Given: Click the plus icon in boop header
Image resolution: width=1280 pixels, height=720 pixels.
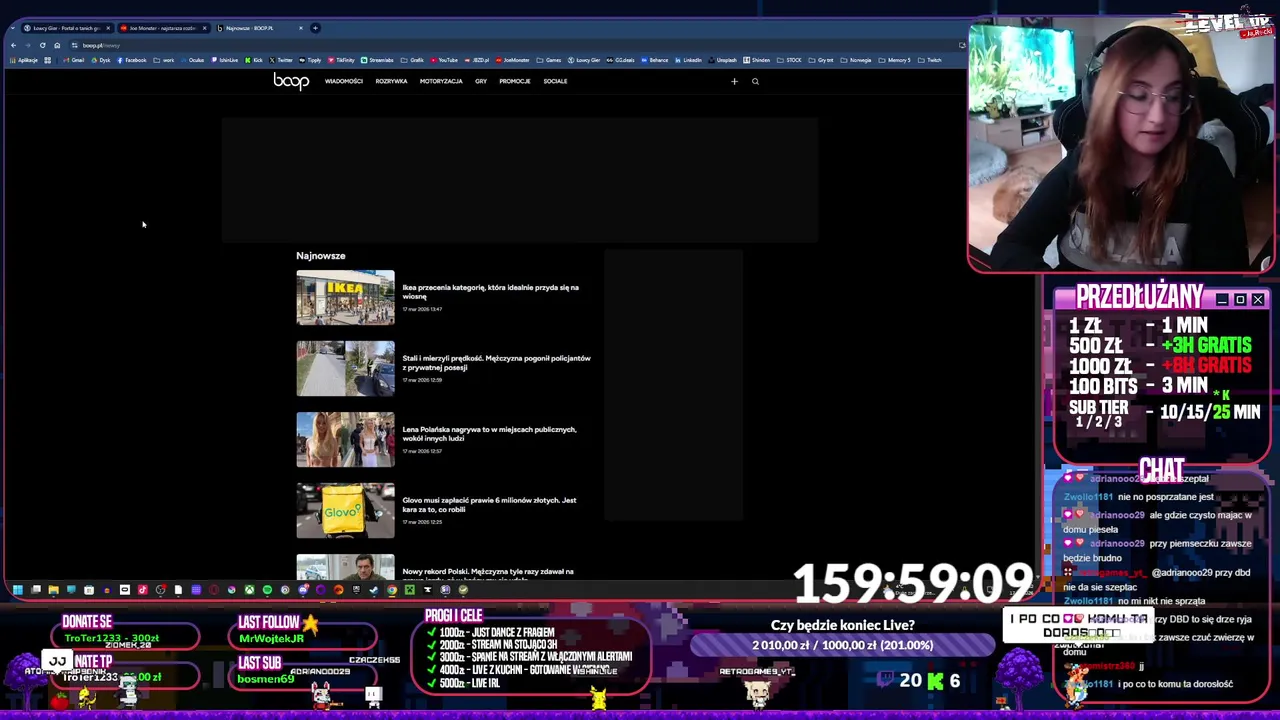Looking at the screenshot, I should point(734,81).
